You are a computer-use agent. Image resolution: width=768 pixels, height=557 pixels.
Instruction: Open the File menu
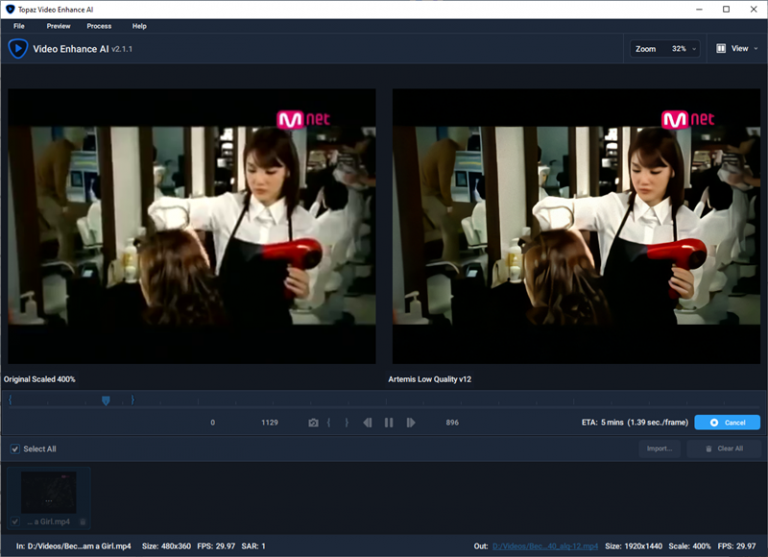tap(19, 26)
